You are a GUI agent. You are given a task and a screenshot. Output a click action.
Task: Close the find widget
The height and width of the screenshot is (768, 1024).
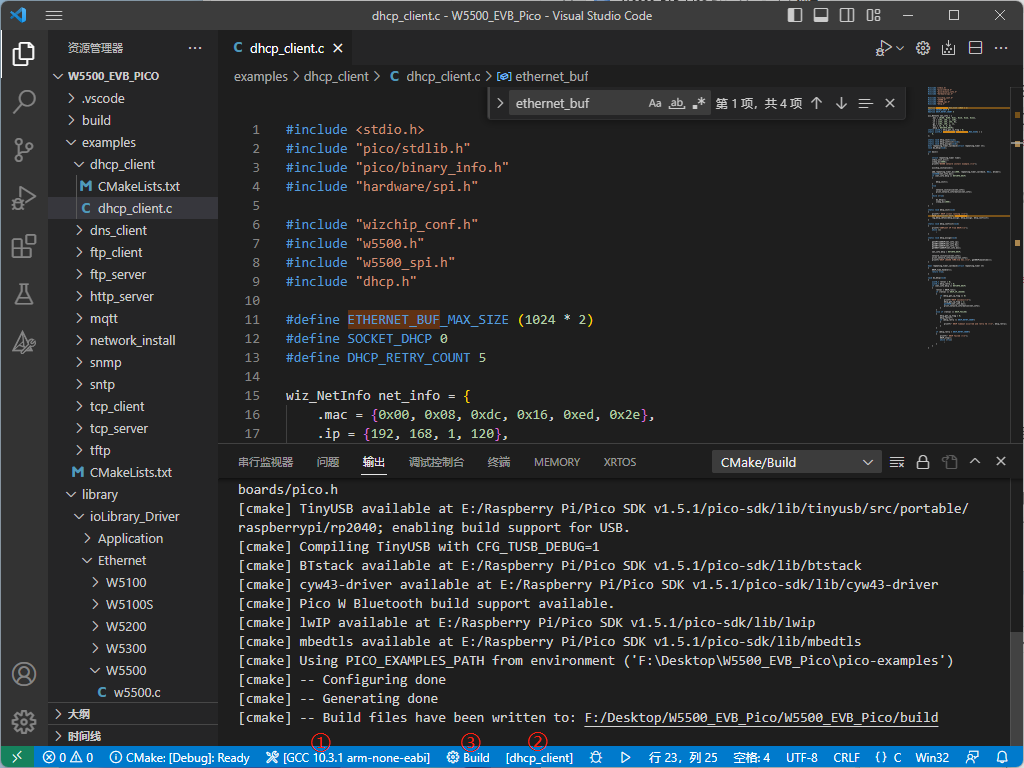point(889,103)
